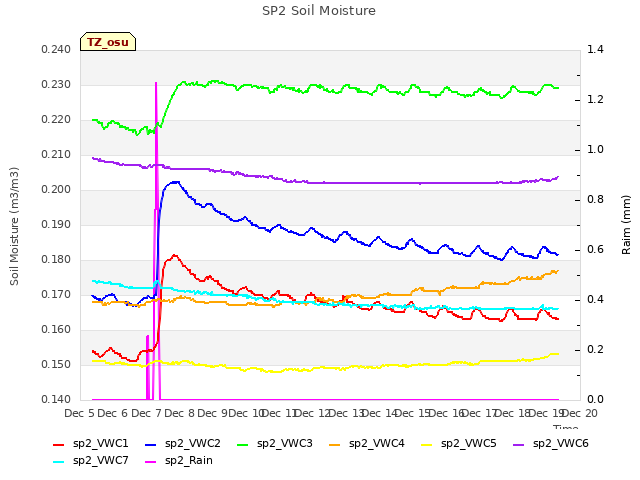Click the 1.4 right axis value
This screenshot has height=480, width=640.
click(595, 50)
